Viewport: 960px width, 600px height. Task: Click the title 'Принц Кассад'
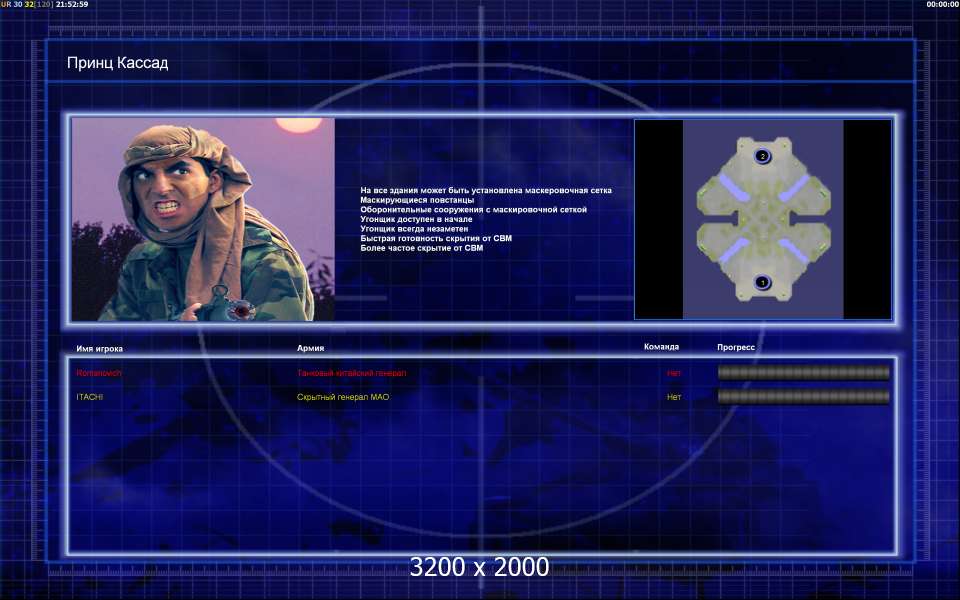118,63
